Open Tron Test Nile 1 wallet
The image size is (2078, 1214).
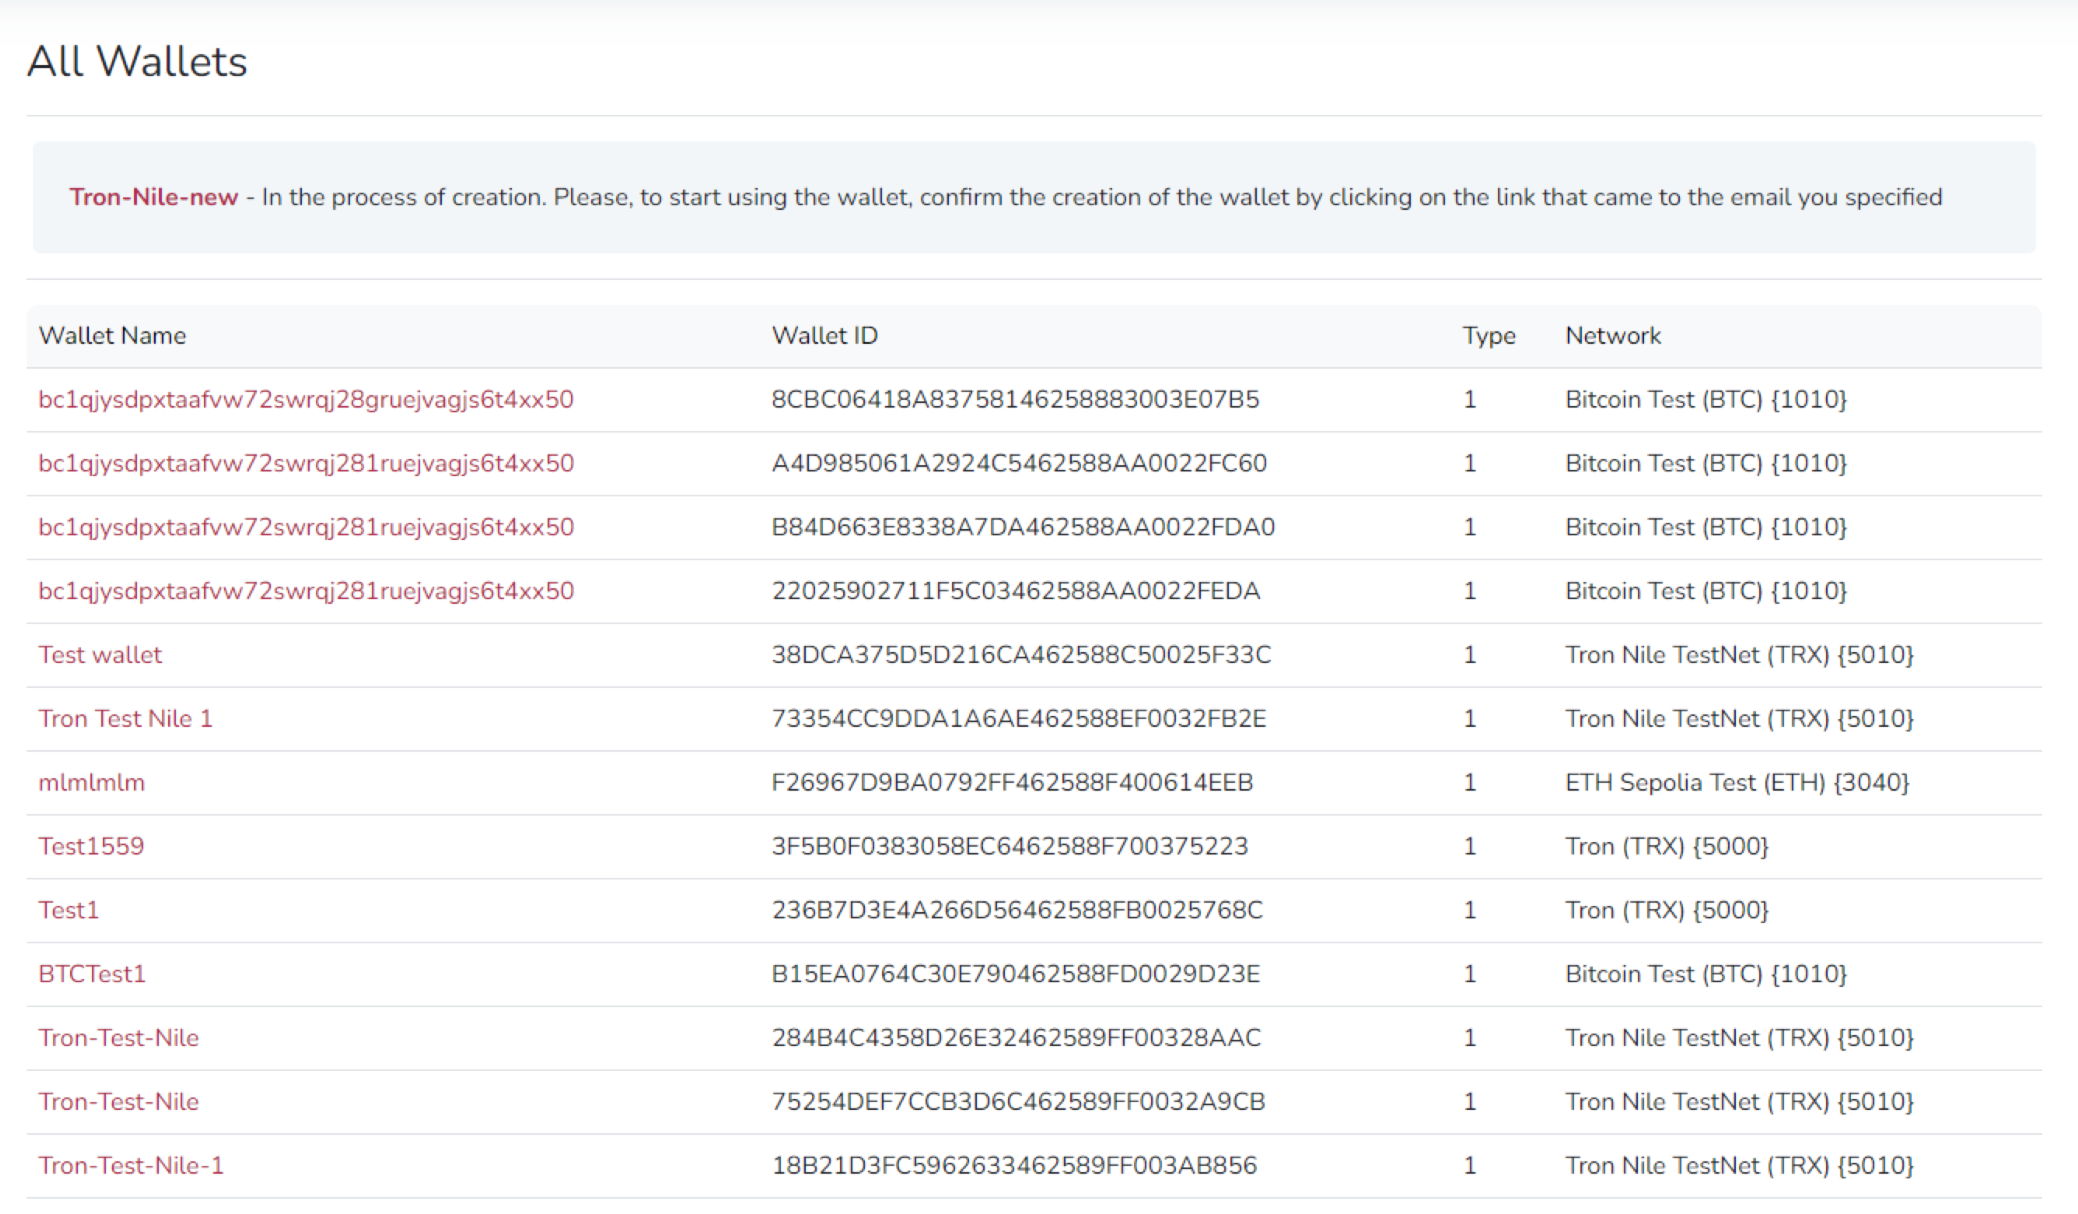tap(125, 719)
